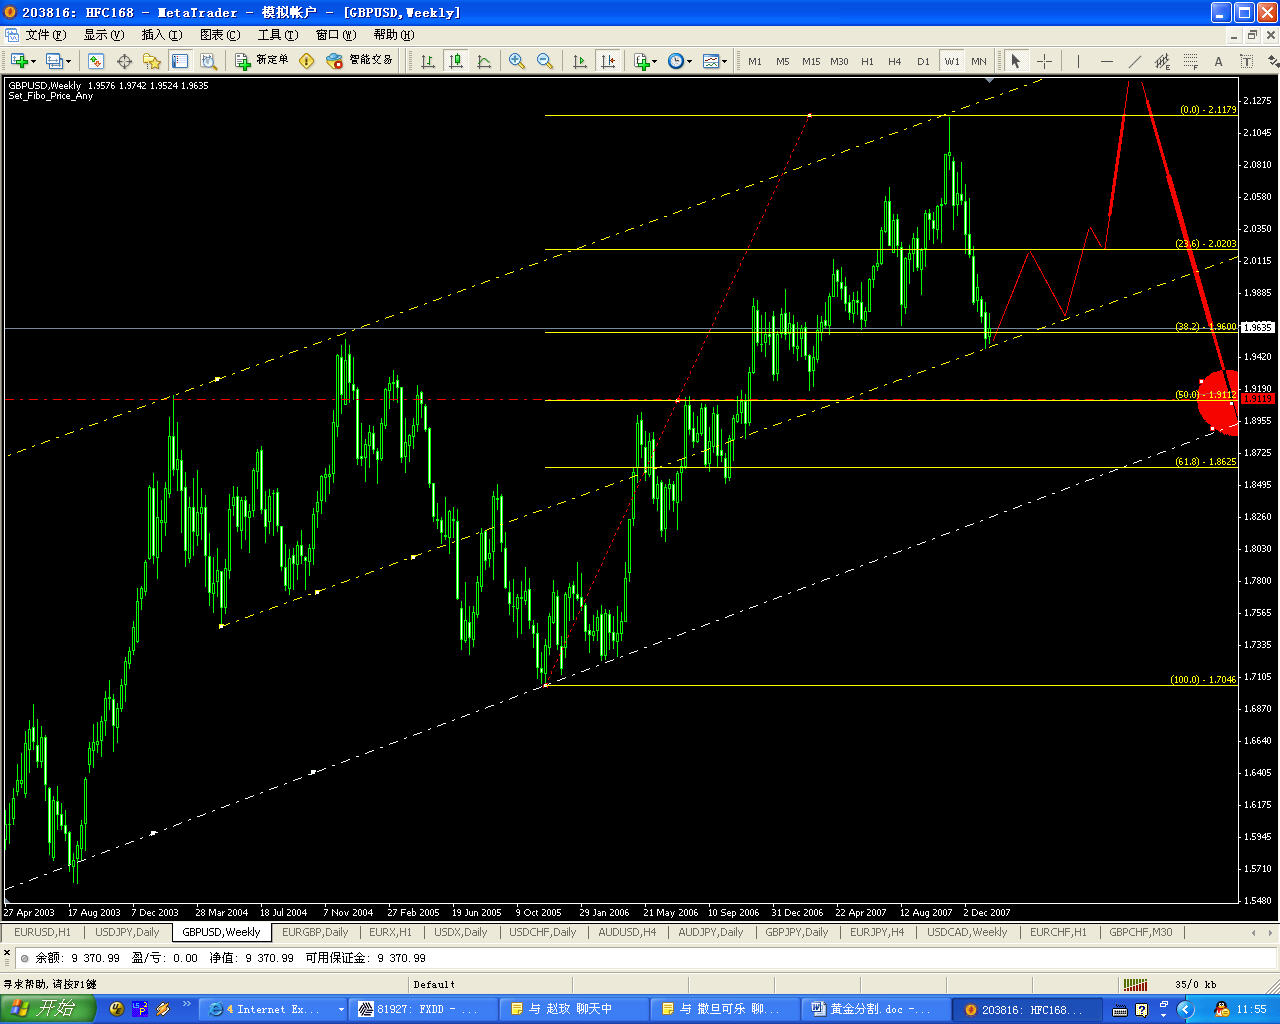This screenshot has height=1024, width=1280.
Task: Switch chart to candlesticks
Action: click(x=456, y=61)
